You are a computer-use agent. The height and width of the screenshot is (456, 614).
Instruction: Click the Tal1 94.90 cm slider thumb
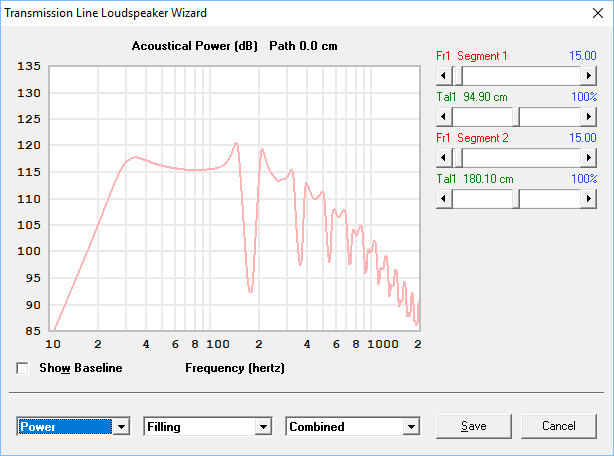click(516, 116)
